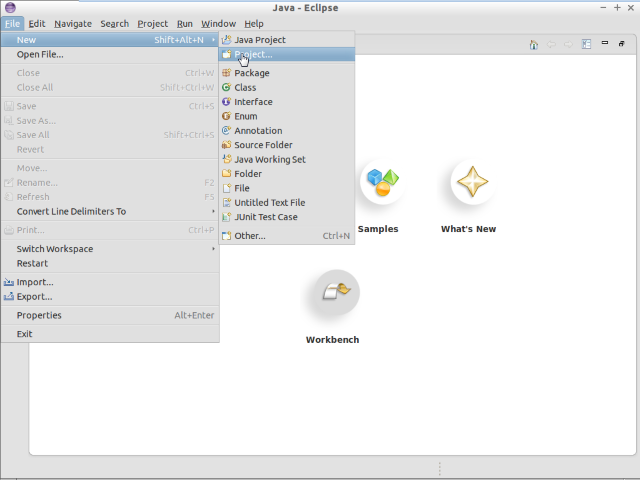Click the Import... icon entry

point(9,282)
